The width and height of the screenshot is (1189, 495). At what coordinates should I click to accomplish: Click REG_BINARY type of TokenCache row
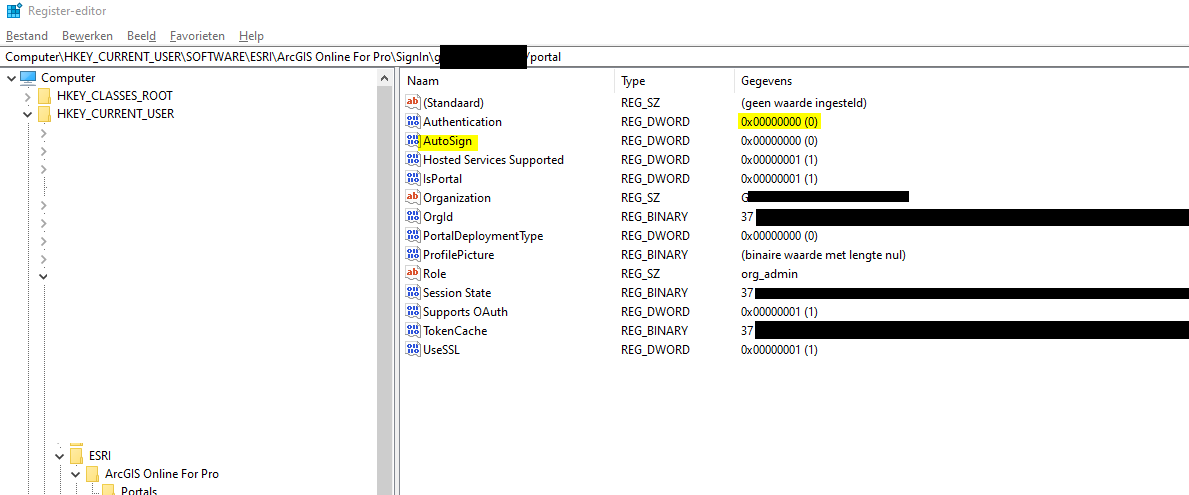click(x=654, y=330)
